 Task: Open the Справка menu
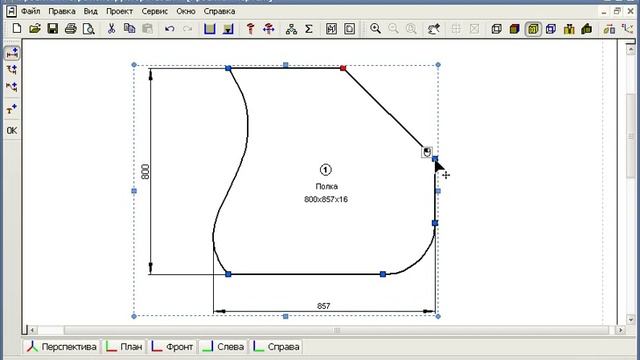[x=219, y=11]
